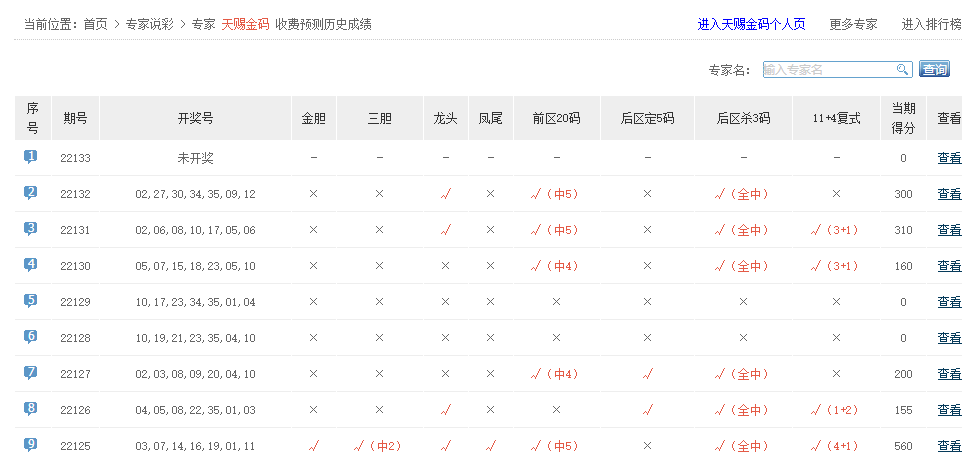Click 查看 for issue 22132

pyautogui.click(x=948, y=194)
